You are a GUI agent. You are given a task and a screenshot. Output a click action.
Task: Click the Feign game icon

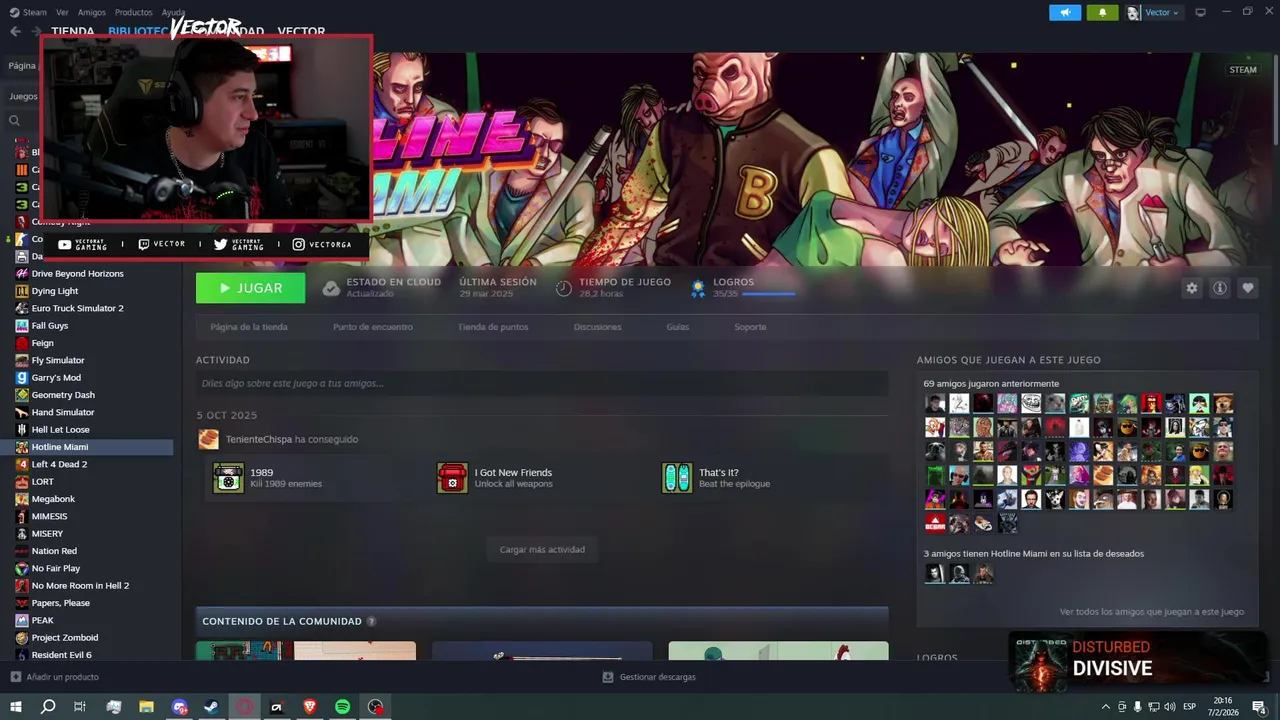(22, 343)
